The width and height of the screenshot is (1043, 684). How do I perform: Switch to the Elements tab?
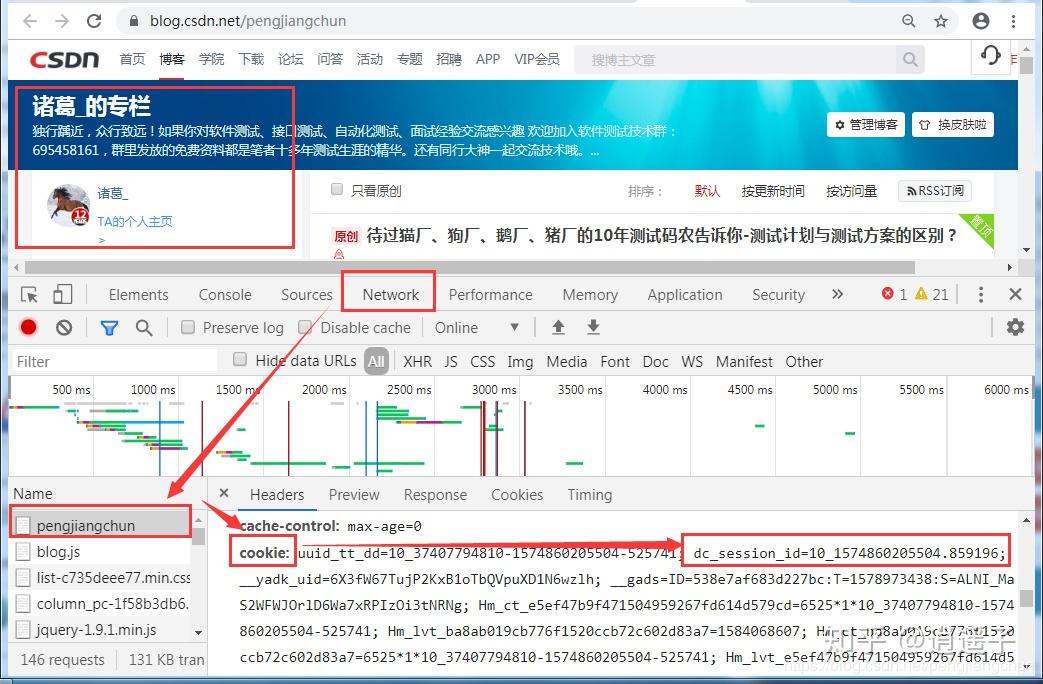[138, 295]
